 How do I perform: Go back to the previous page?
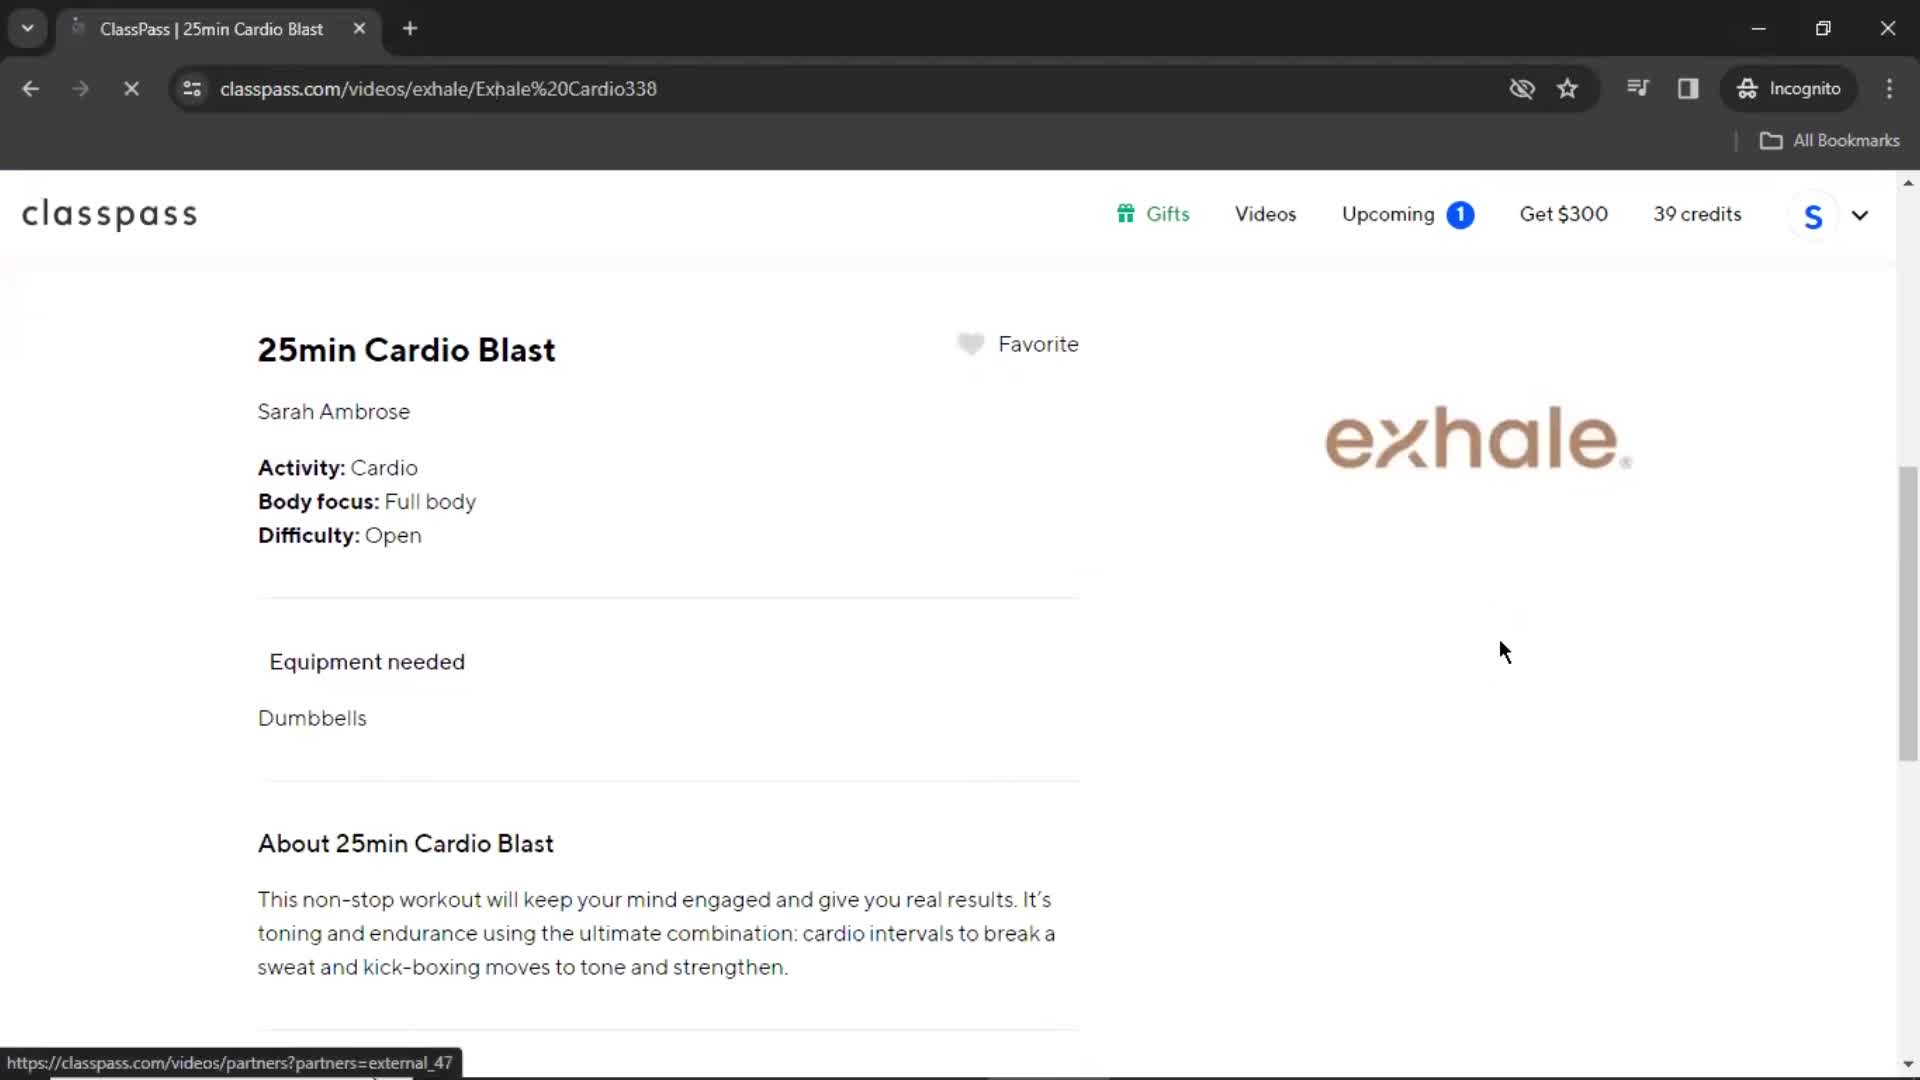pyautogui.click(x=31, y=89)
